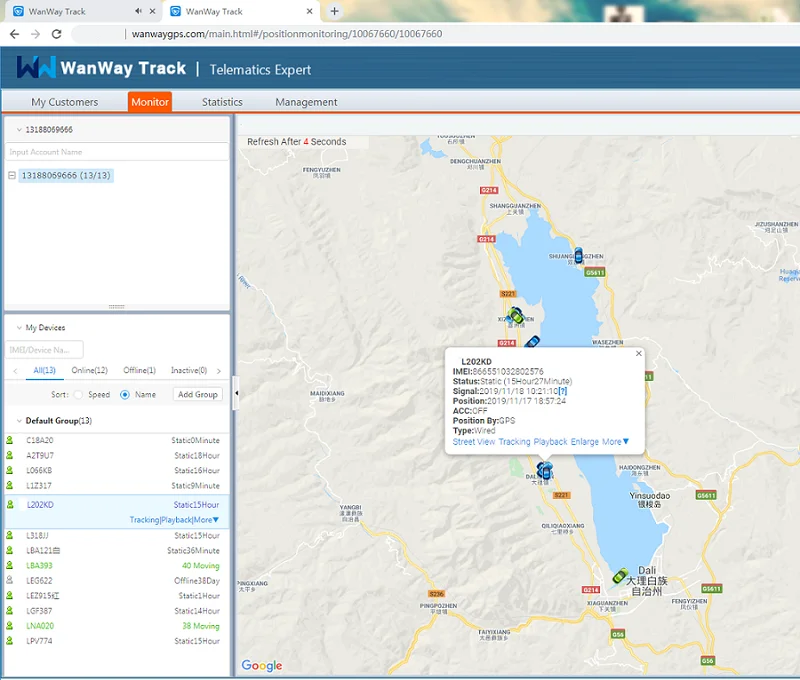Click device status icon for LNA020
The height and width of the screenshot is (680, 800).
point(10,625)
